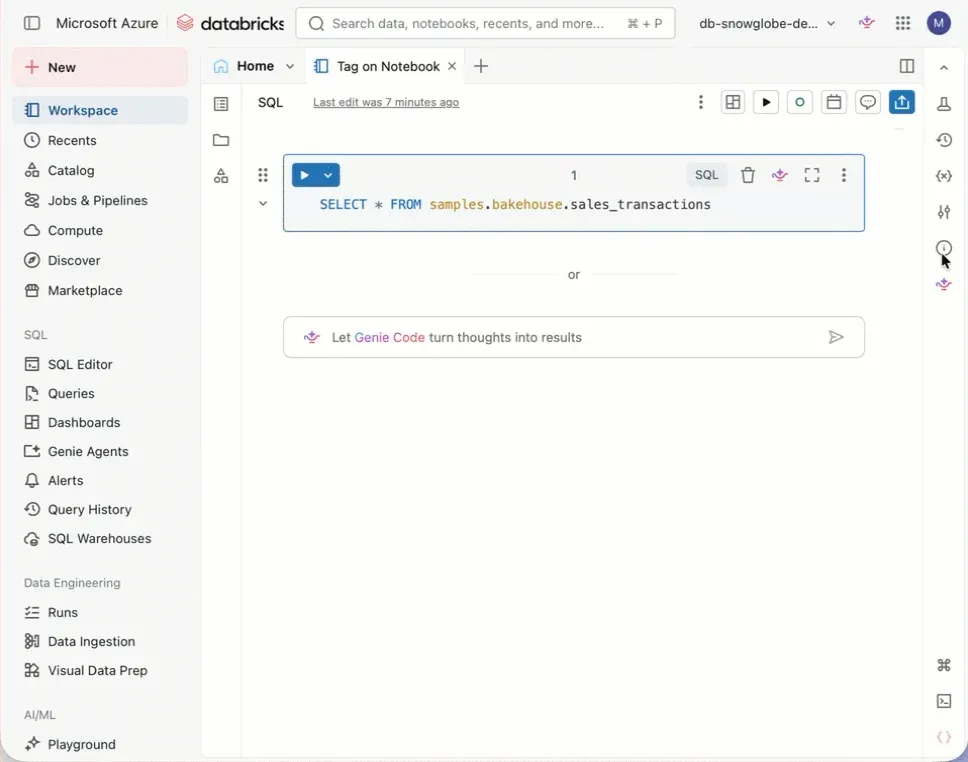Open Marketplace
The image size is (968, 762).
(100, 290)
